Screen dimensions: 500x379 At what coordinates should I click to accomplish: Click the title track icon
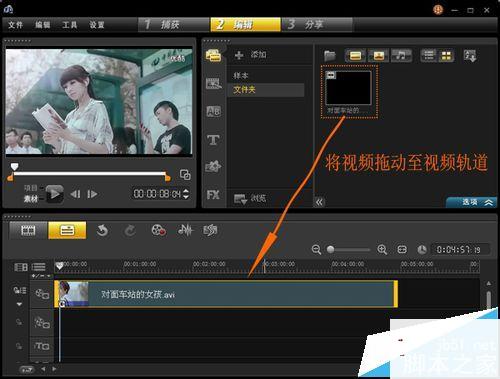pos(42,346)
